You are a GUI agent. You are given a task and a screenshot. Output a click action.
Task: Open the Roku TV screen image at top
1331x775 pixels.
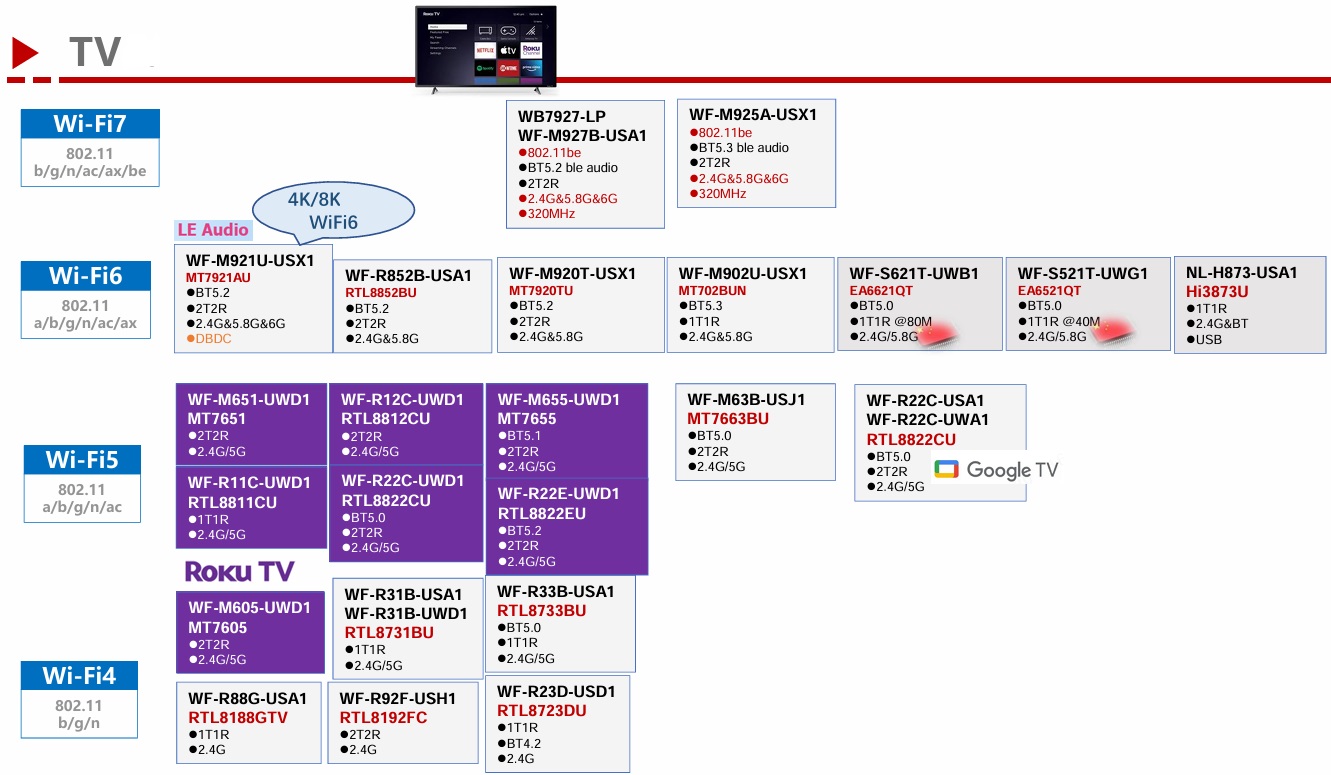(486, 49)
